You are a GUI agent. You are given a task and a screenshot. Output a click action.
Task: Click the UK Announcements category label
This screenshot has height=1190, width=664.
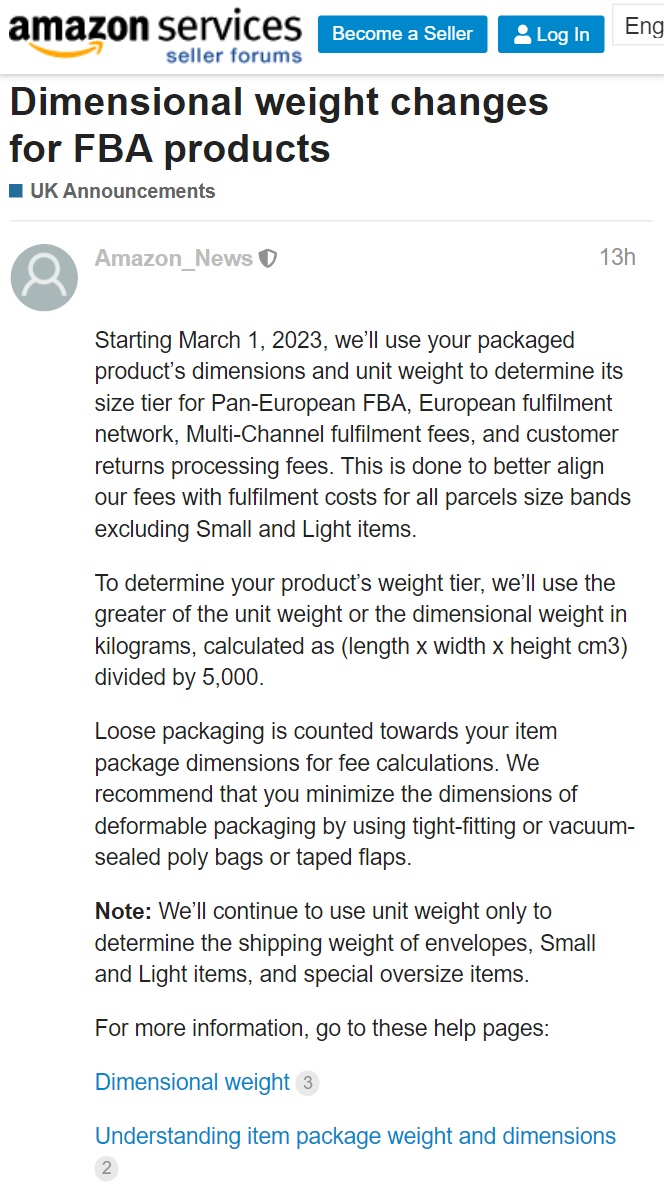click(x=121, y=190)
